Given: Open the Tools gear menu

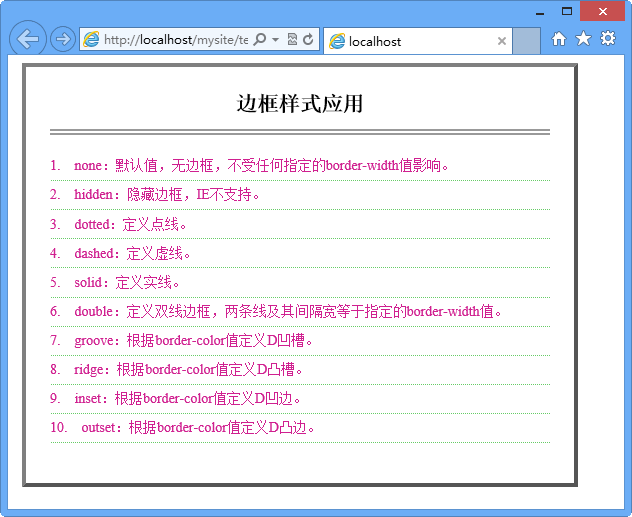Looking at the screenshot, I should (607, 39).
